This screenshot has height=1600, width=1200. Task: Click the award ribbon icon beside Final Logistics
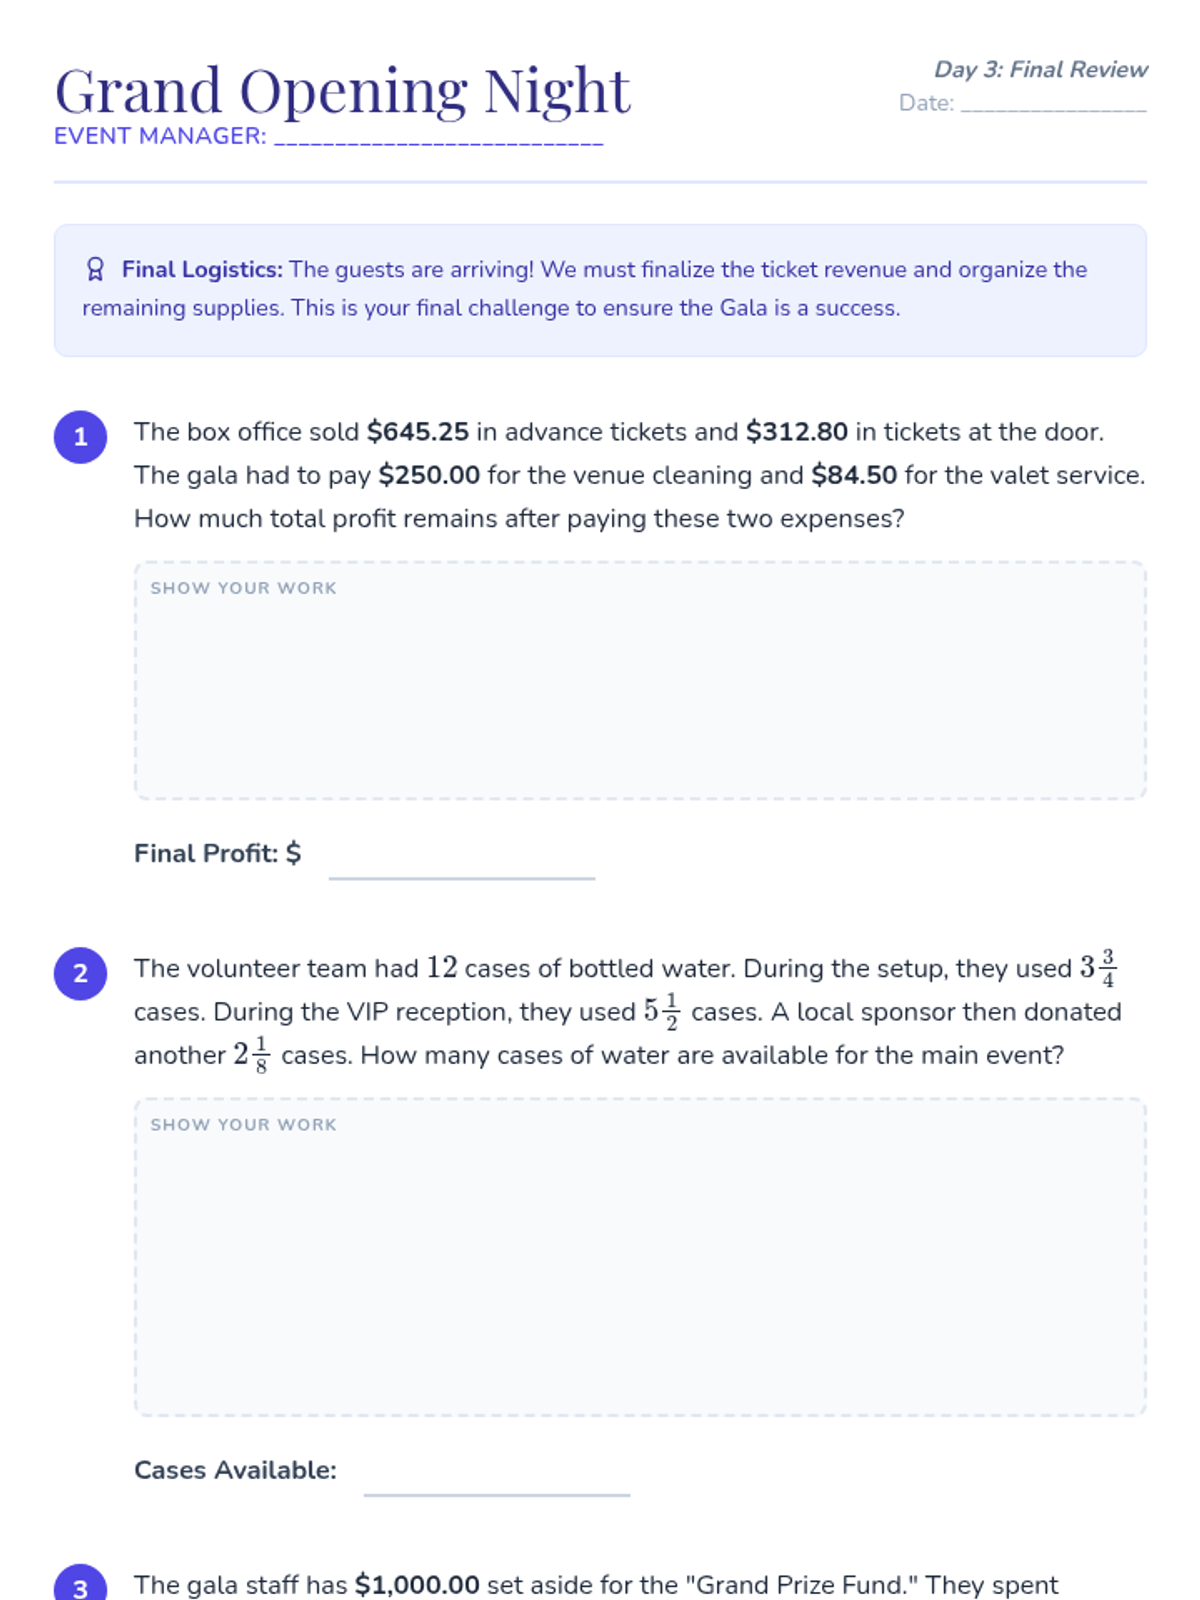click(x=95, y=269)
